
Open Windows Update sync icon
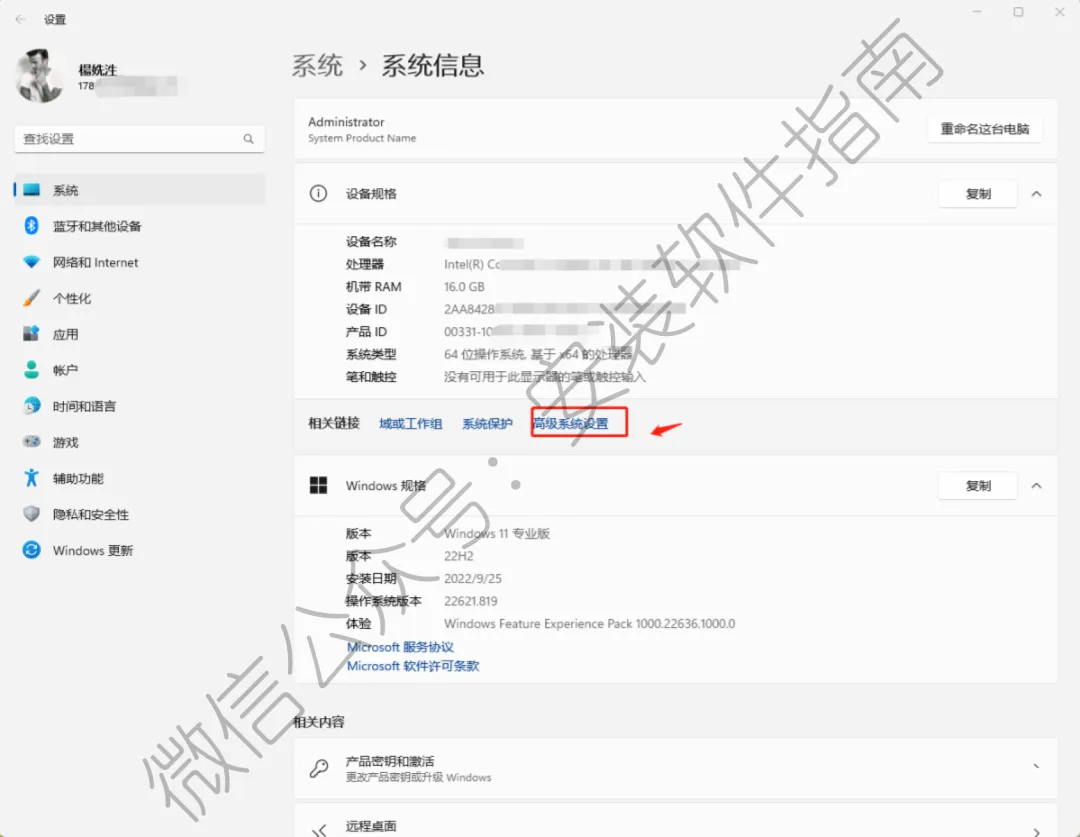tap(32, 550)
